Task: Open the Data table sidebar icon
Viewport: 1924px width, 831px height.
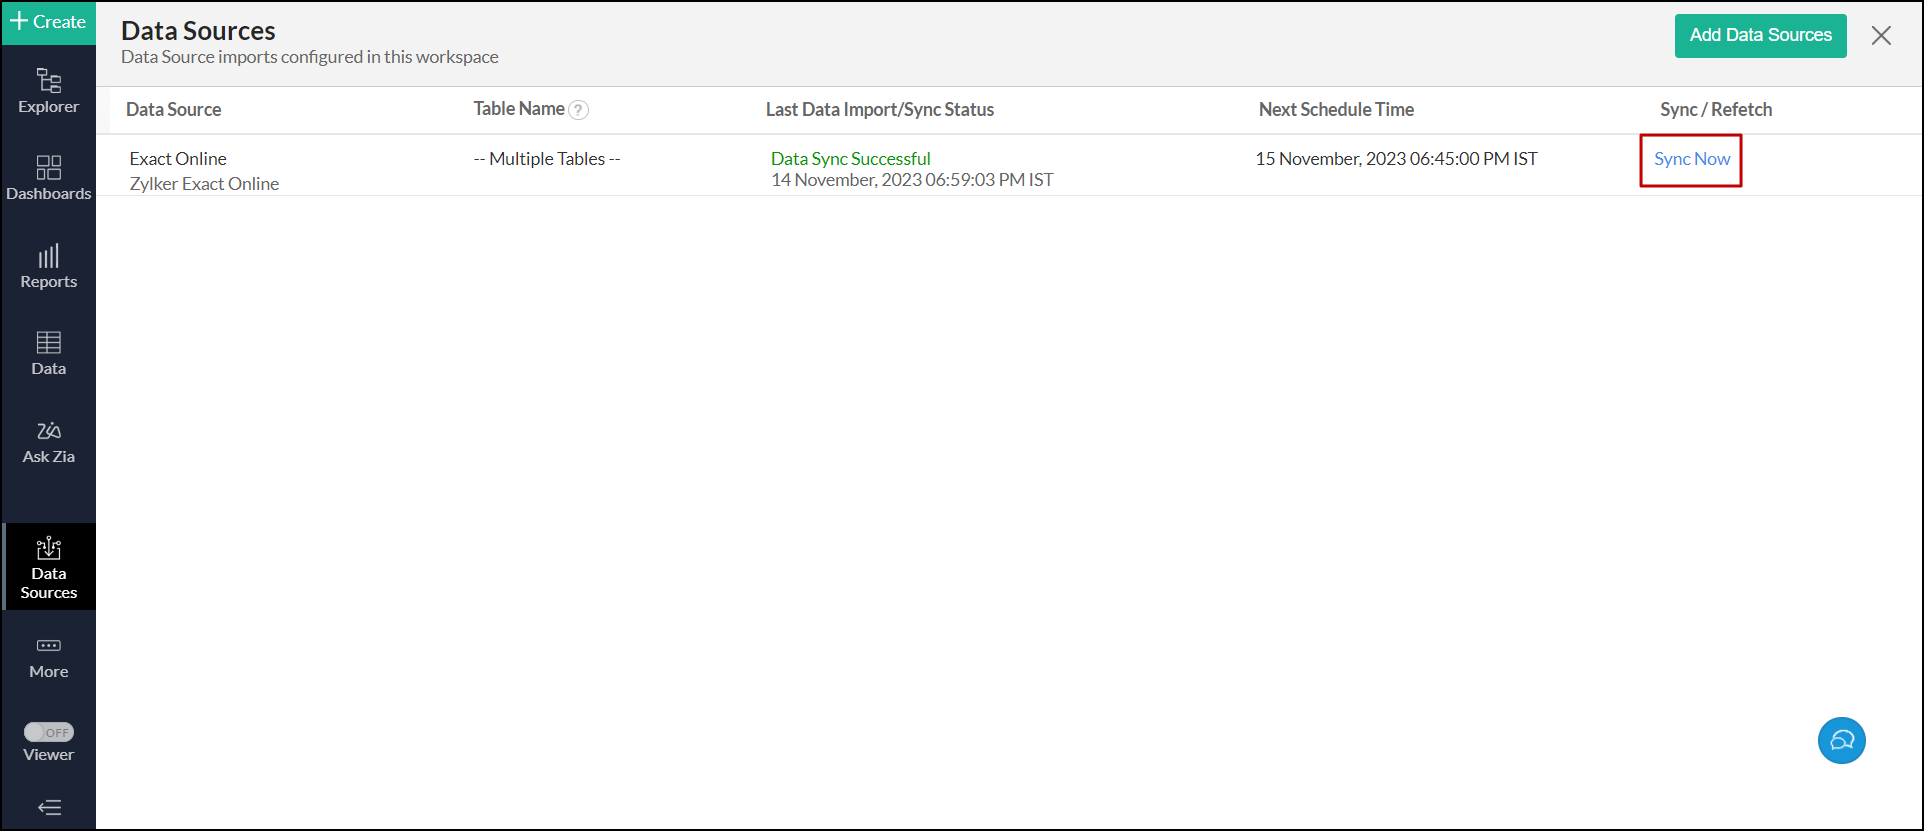Action: (48, 353)
